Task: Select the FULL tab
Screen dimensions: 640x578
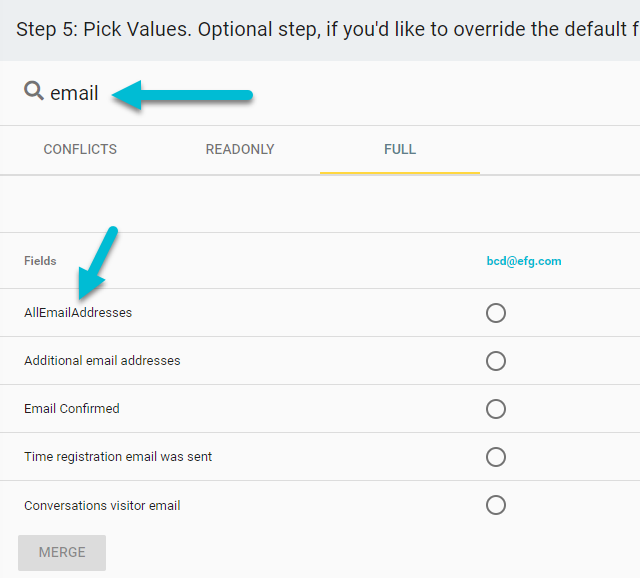Action: click(400, 149)
